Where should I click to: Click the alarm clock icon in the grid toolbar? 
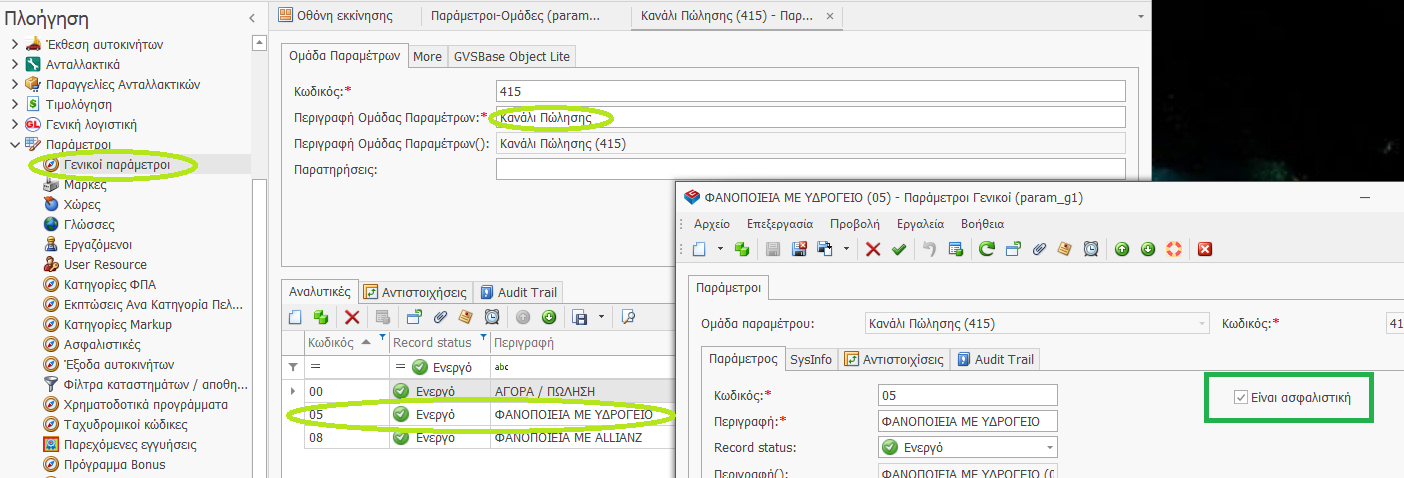(492, 317)
